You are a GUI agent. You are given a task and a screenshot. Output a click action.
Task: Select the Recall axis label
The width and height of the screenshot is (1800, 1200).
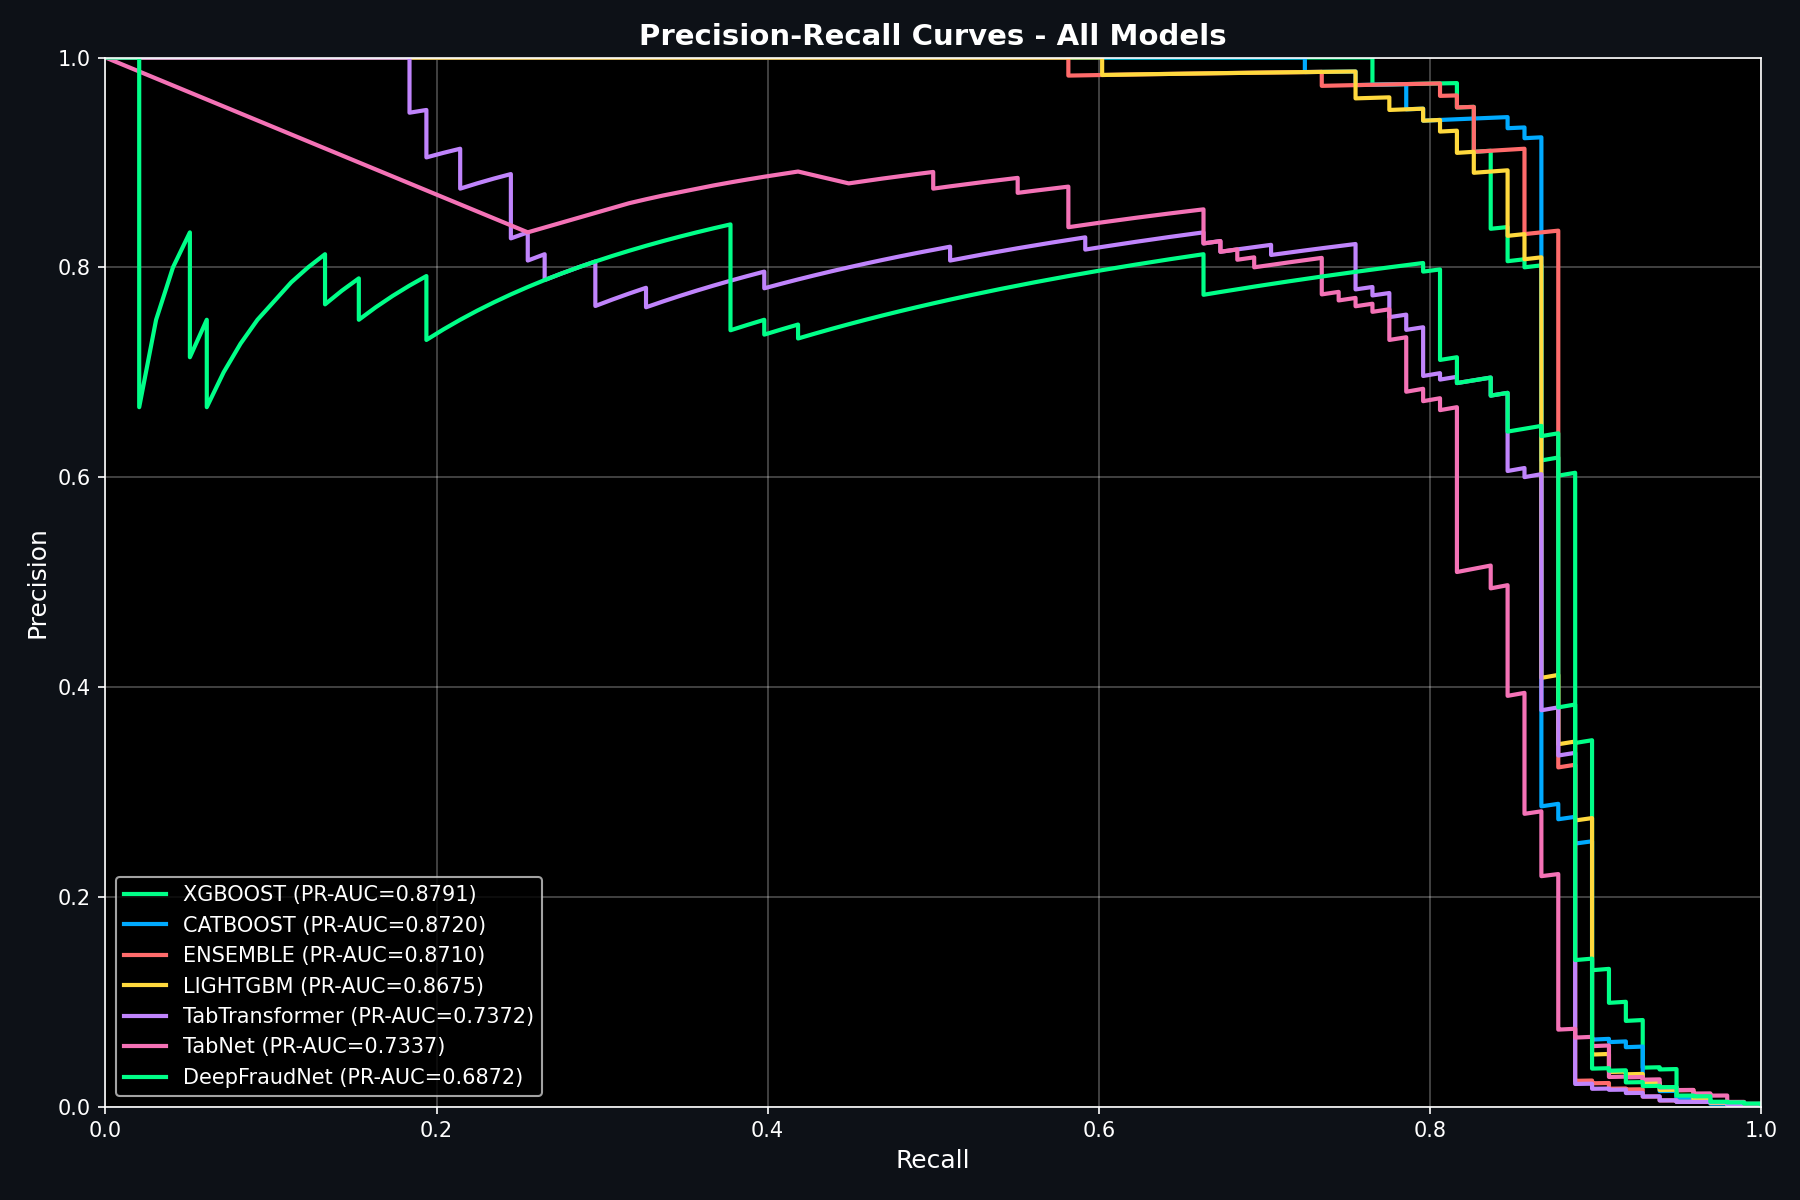point(933,1159)
